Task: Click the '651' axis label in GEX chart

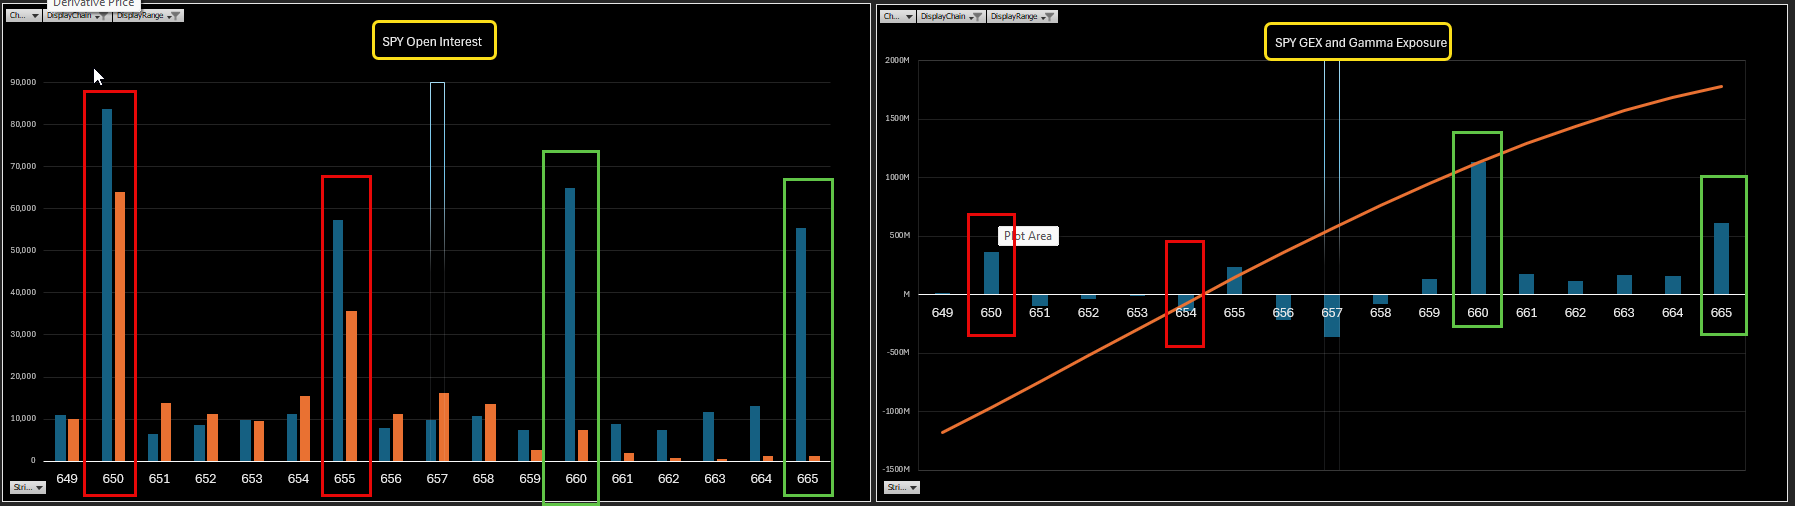Action: click(x=1040, y=313)
